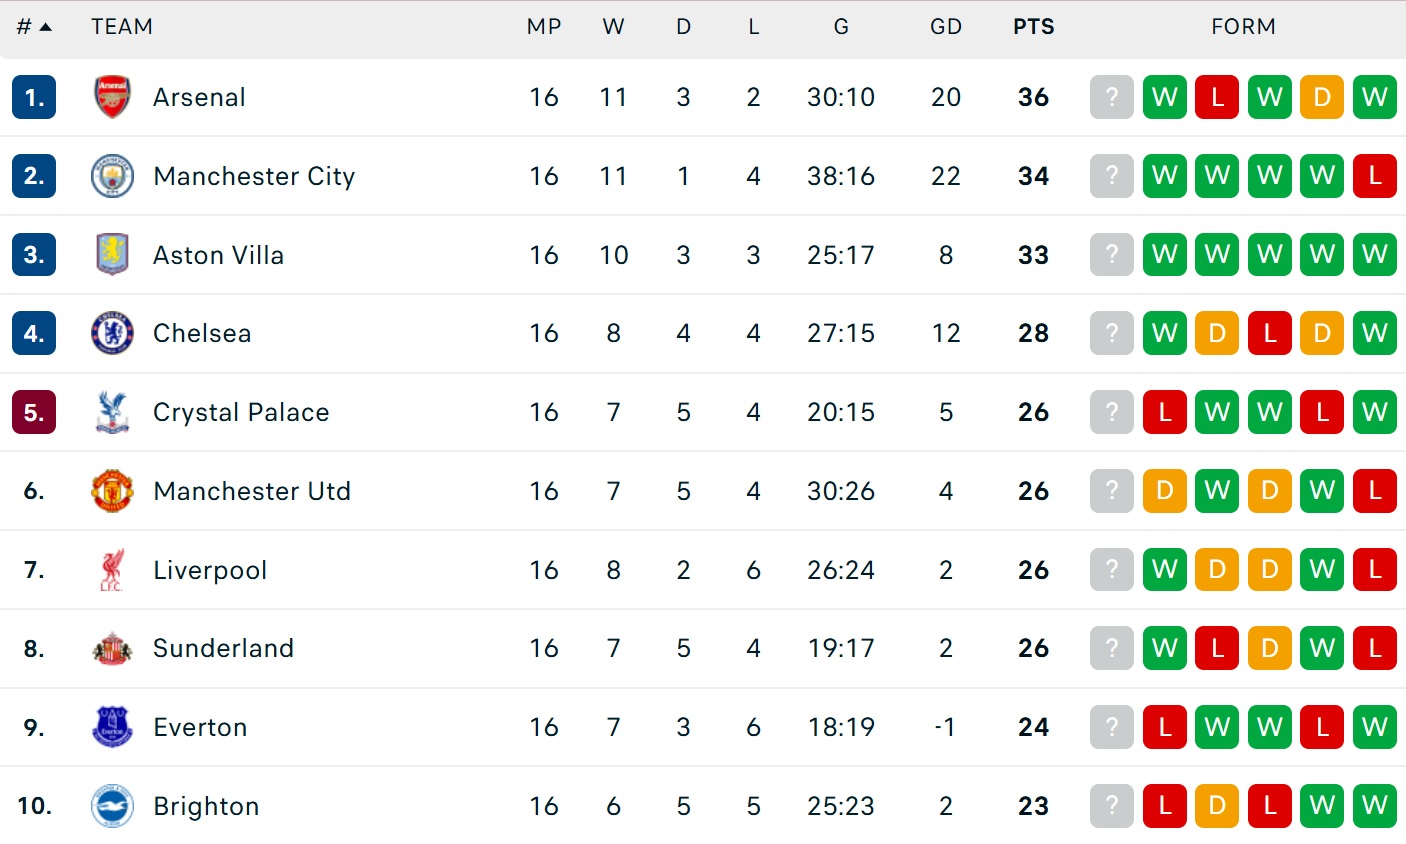Click the Brighton club badge
Viewport: 1406px width, 844px height.
(x=112, y=806)
